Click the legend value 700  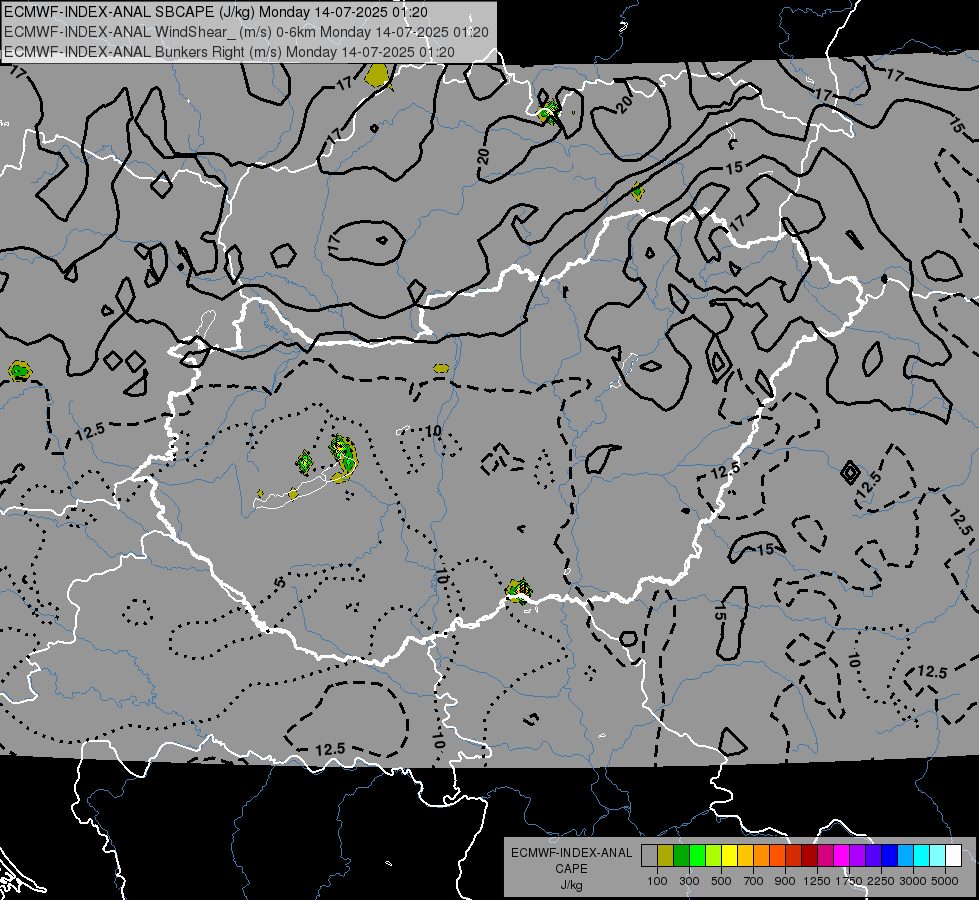pos(754,881)
